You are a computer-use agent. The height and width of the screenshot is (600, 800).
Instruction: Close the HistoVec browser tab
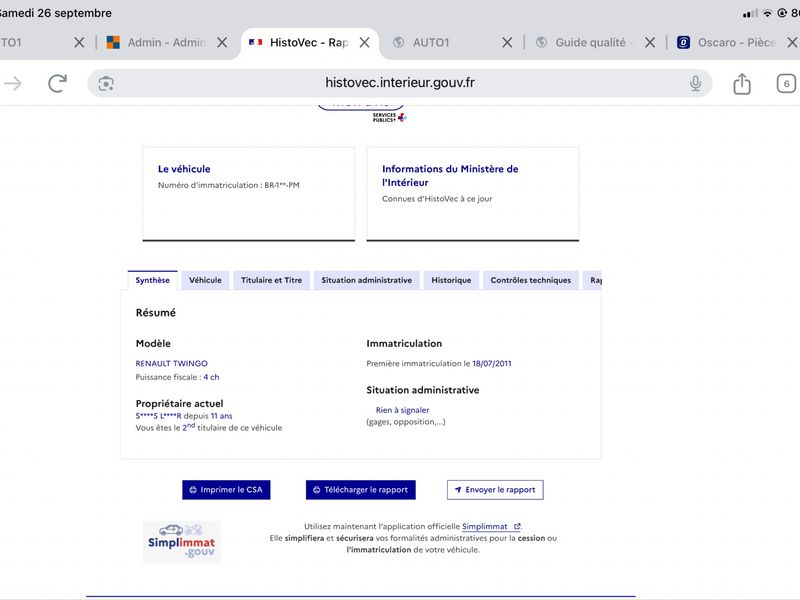(x=364, y=42)
